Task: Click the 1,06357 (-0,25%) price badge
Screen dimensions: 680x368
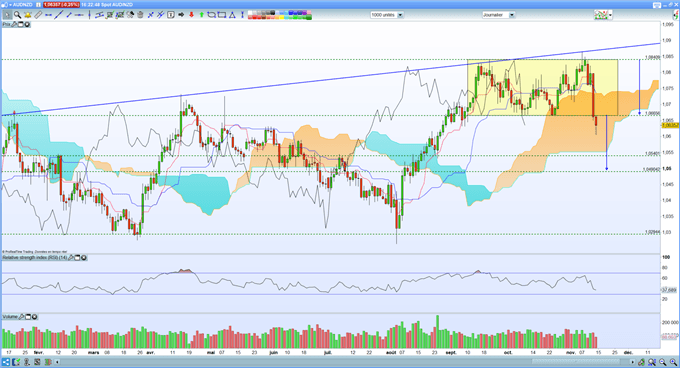Action: coord(61,5)
